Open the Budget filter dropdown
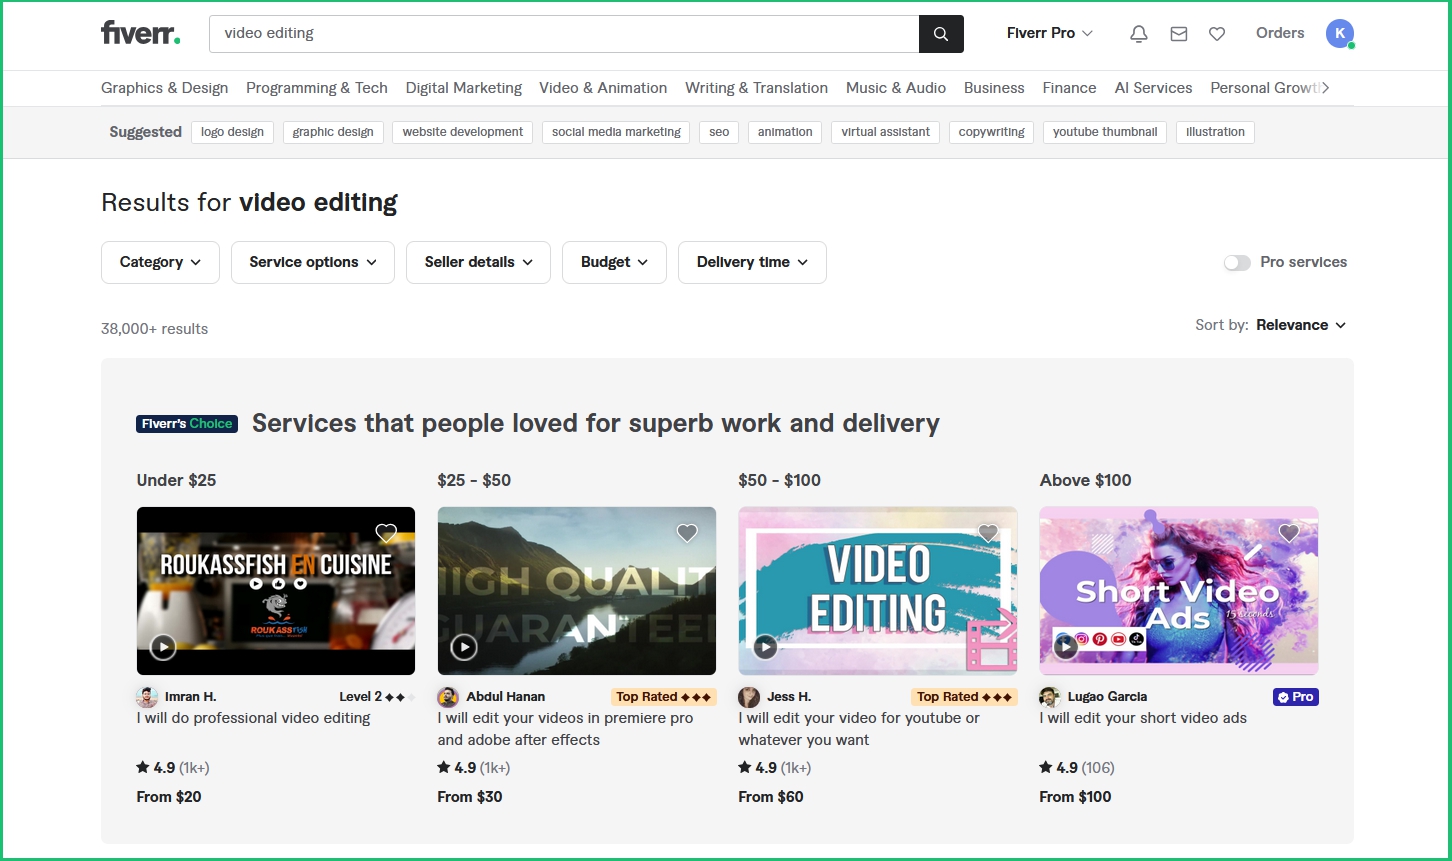Viewport: 1452px width, 861px height. [614, 262]
